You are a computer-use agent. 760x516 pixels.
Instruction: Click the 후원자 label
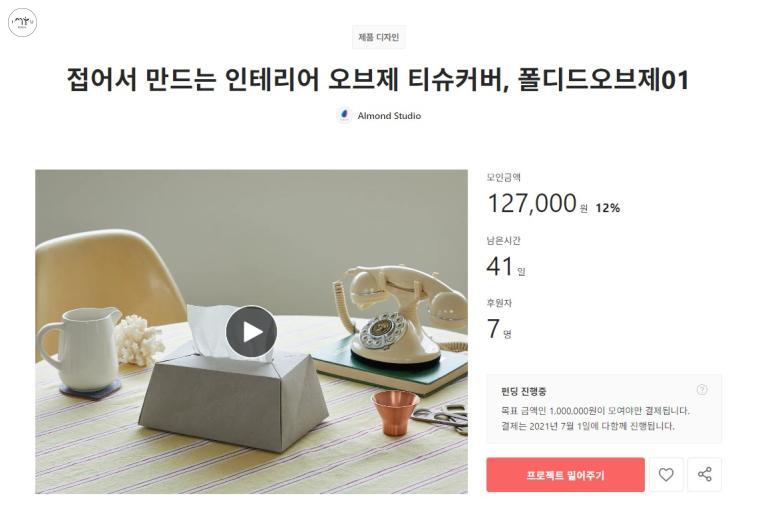click(499, 303)
